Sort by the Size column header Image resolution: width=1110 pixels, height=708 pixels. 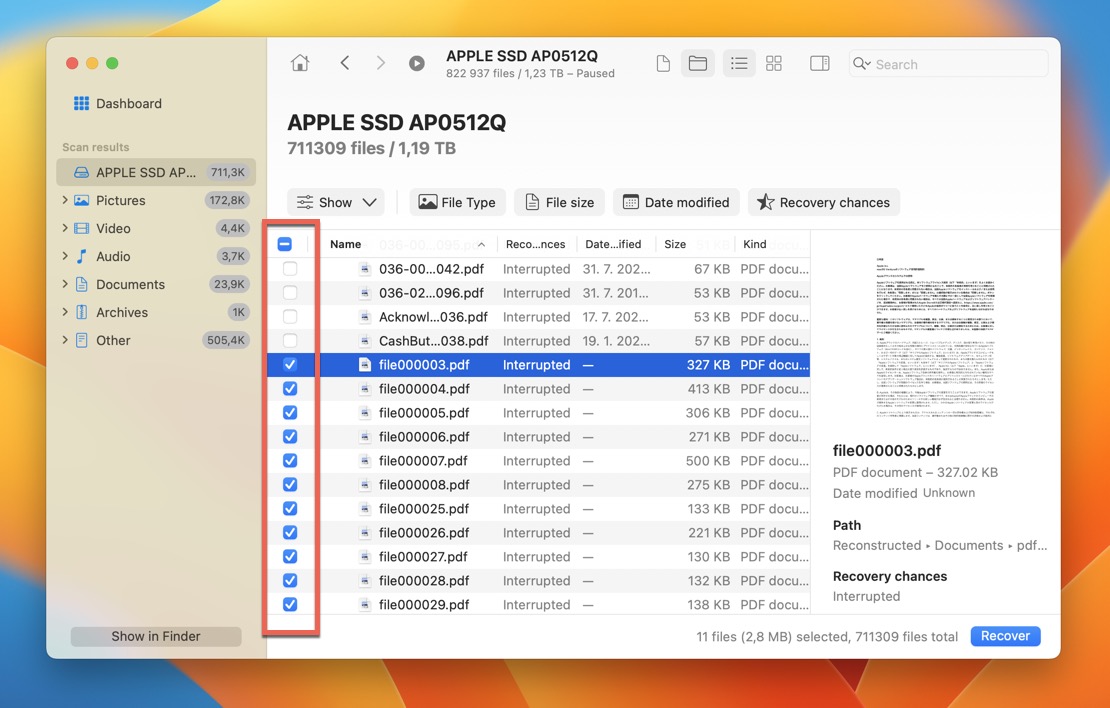[695, 244]
